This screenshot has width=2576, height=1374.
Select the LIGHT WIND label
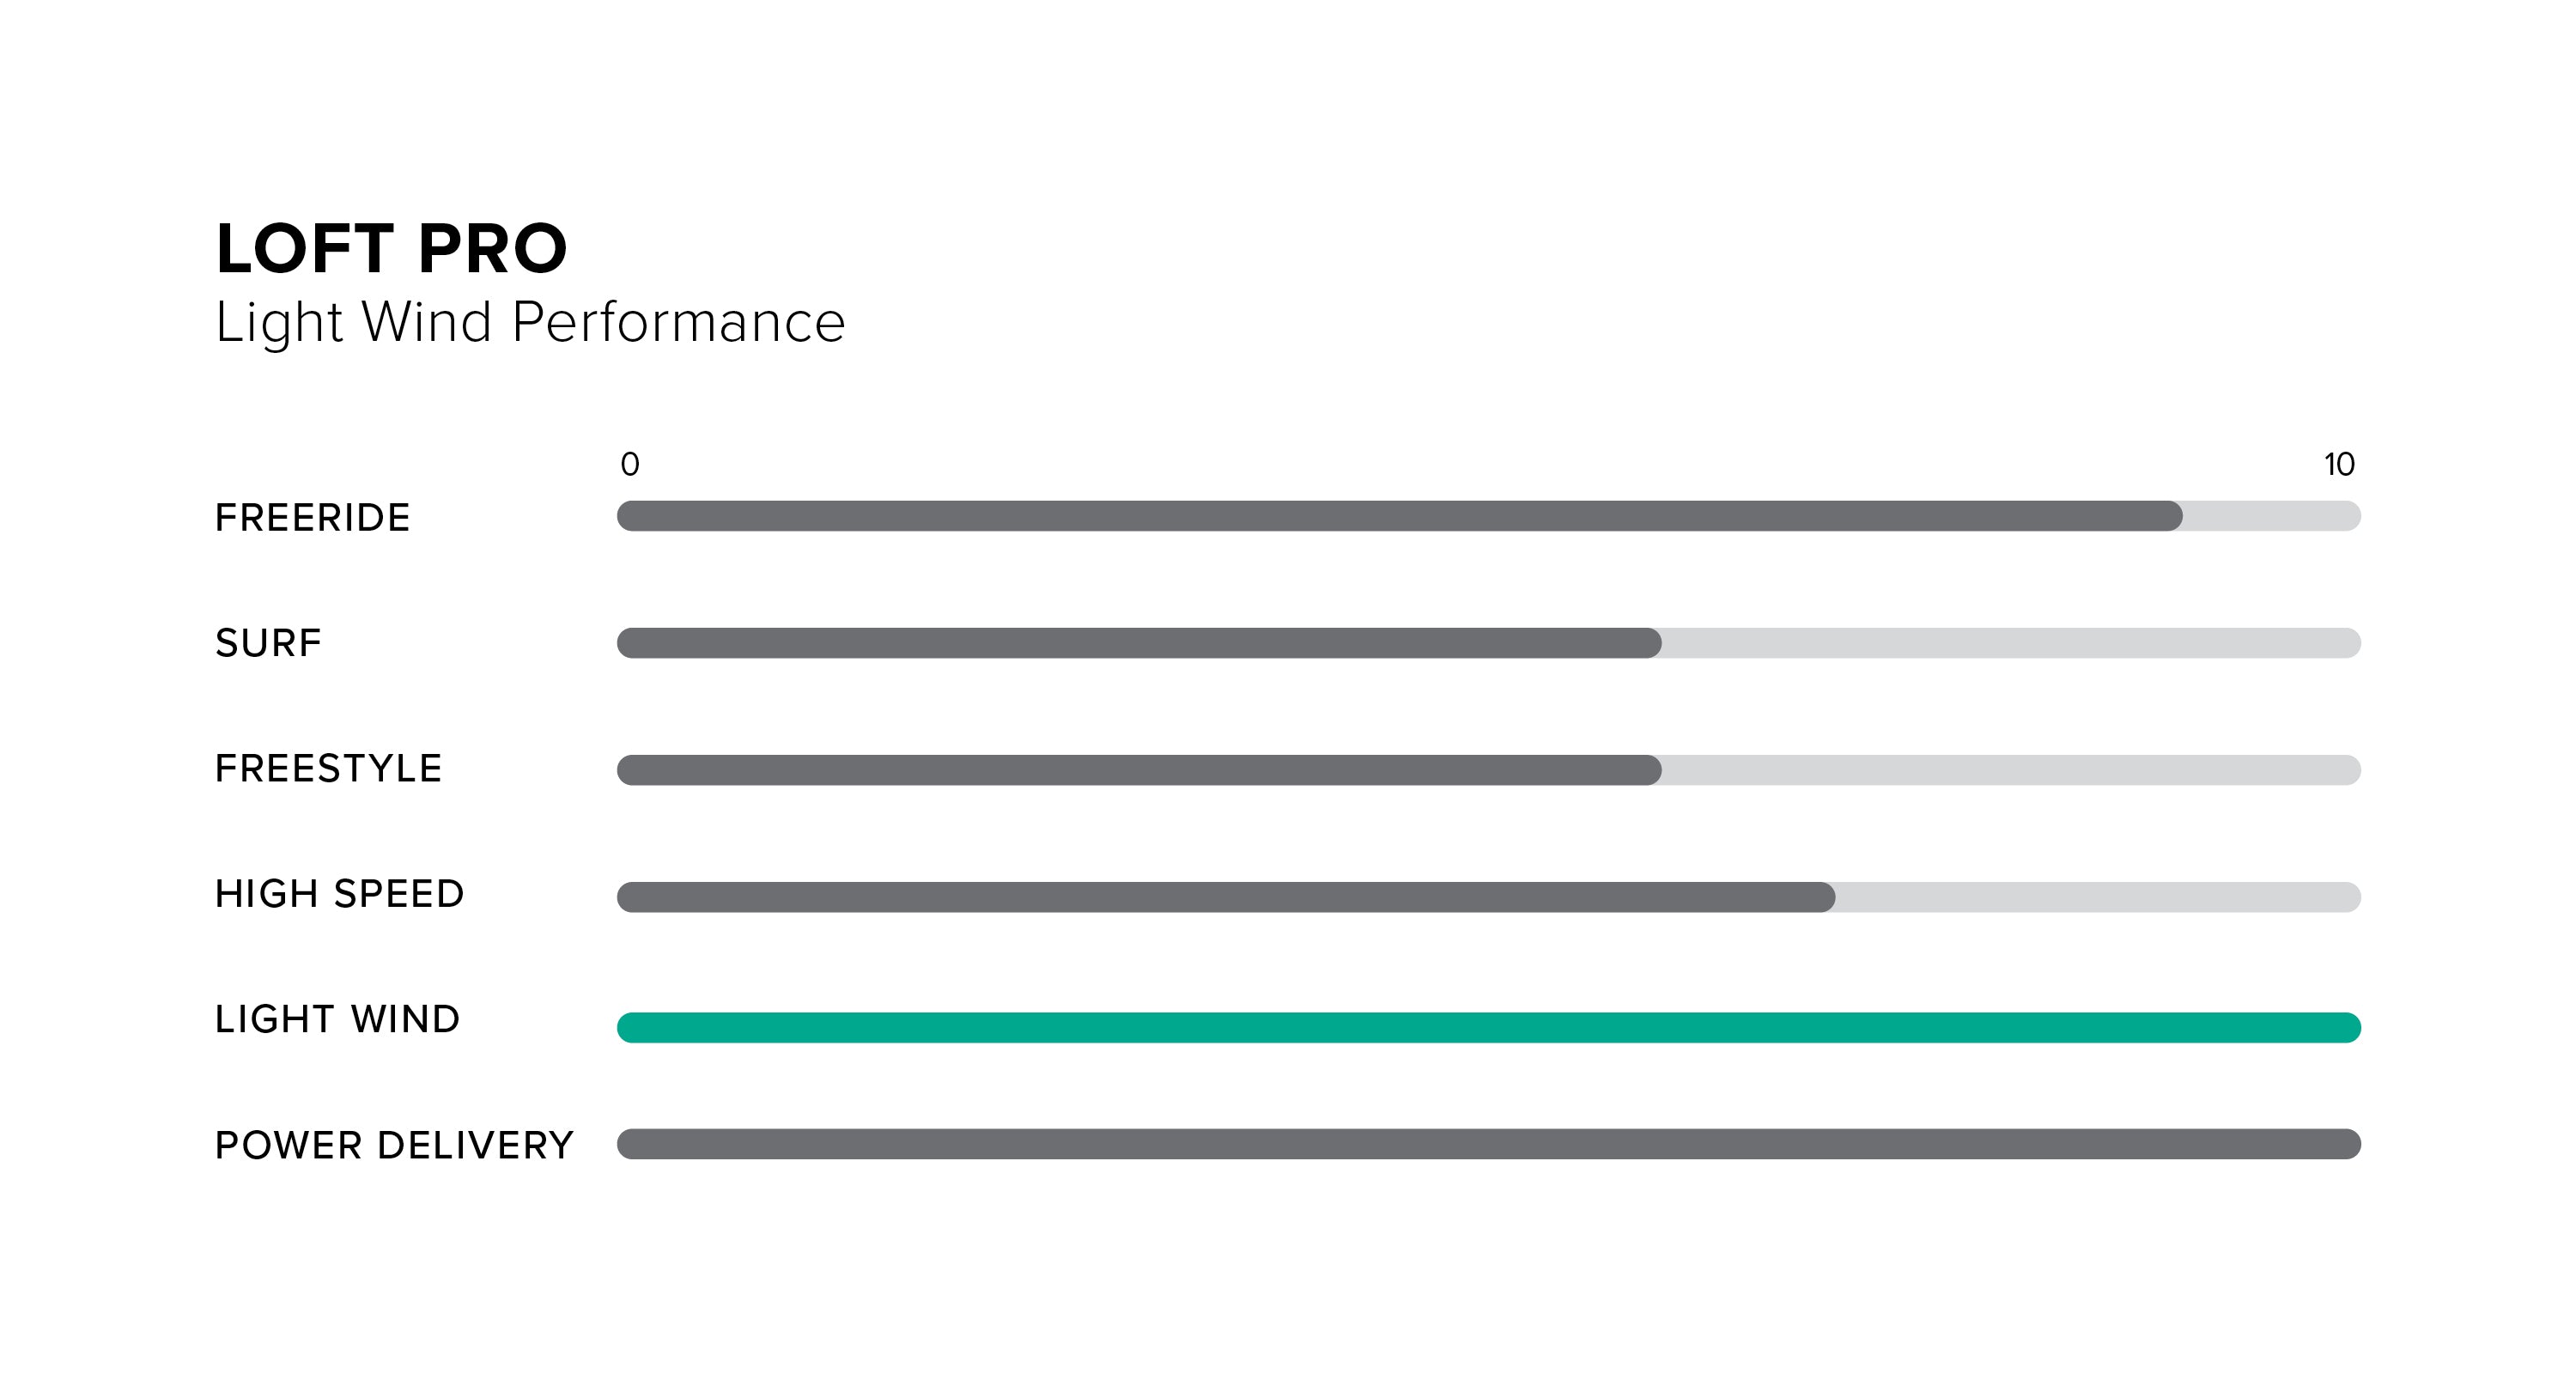coord(337,1019)
